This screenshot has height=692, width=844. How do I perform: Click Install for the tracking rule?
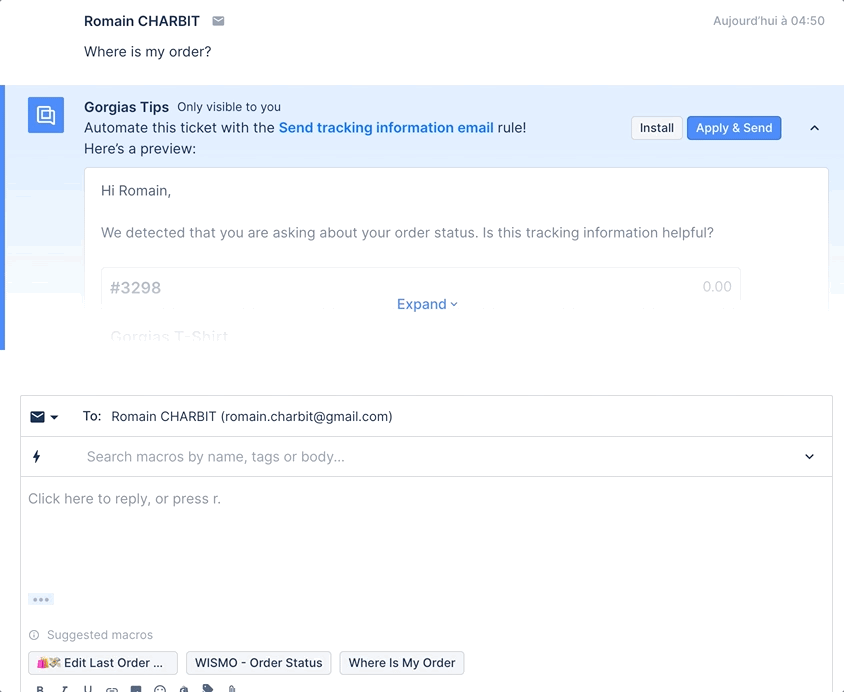657,128
